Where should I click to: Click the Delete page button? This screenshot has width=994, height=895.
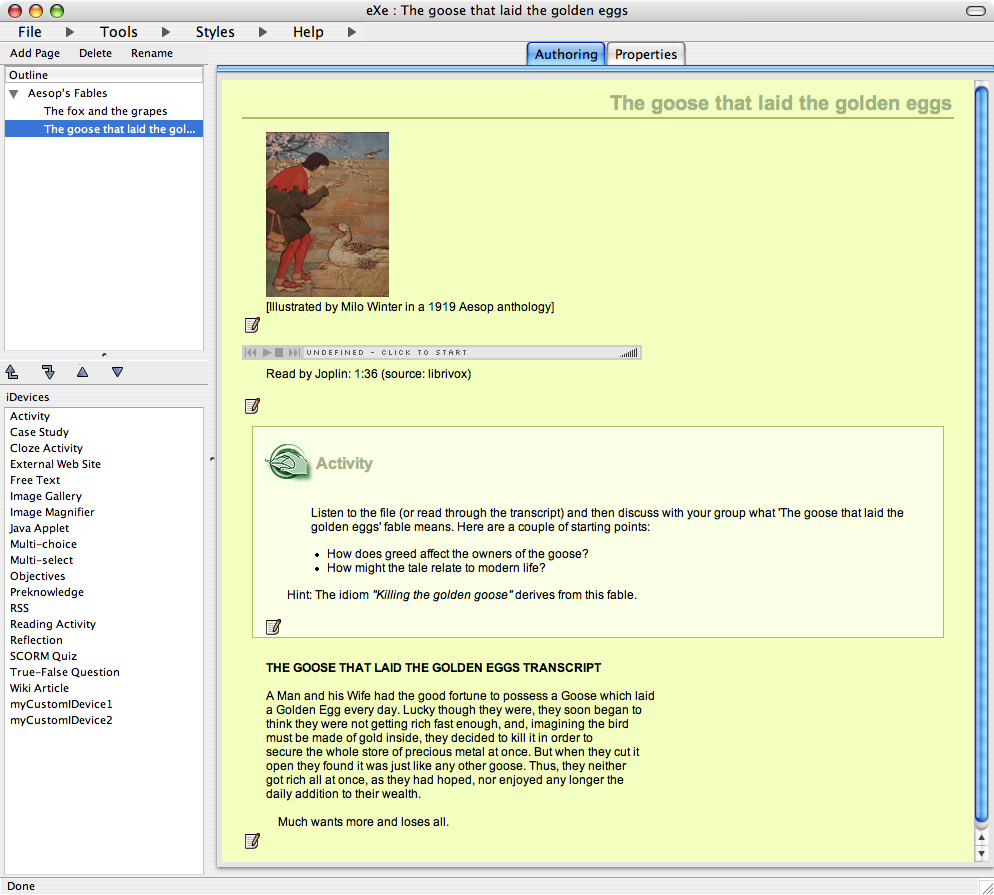pos(95,53)
